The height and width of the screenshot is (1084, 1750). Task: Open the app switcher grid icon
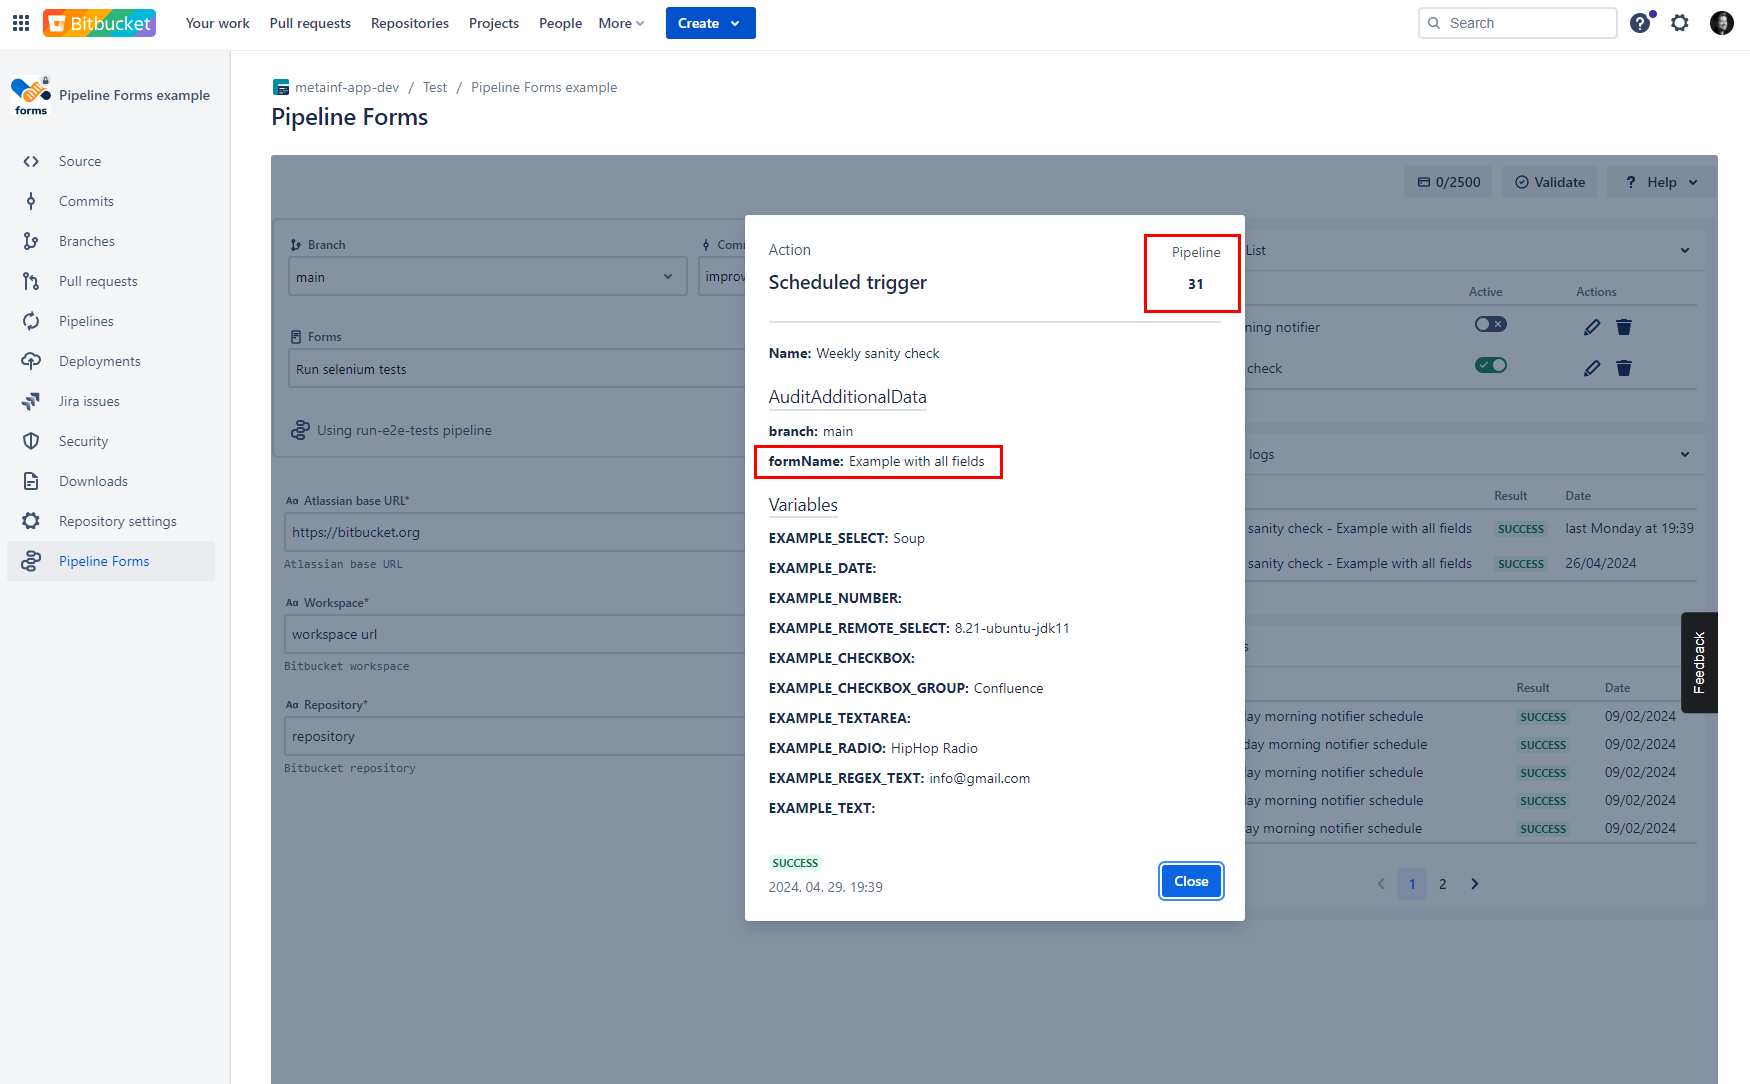[x=21, y=23]
